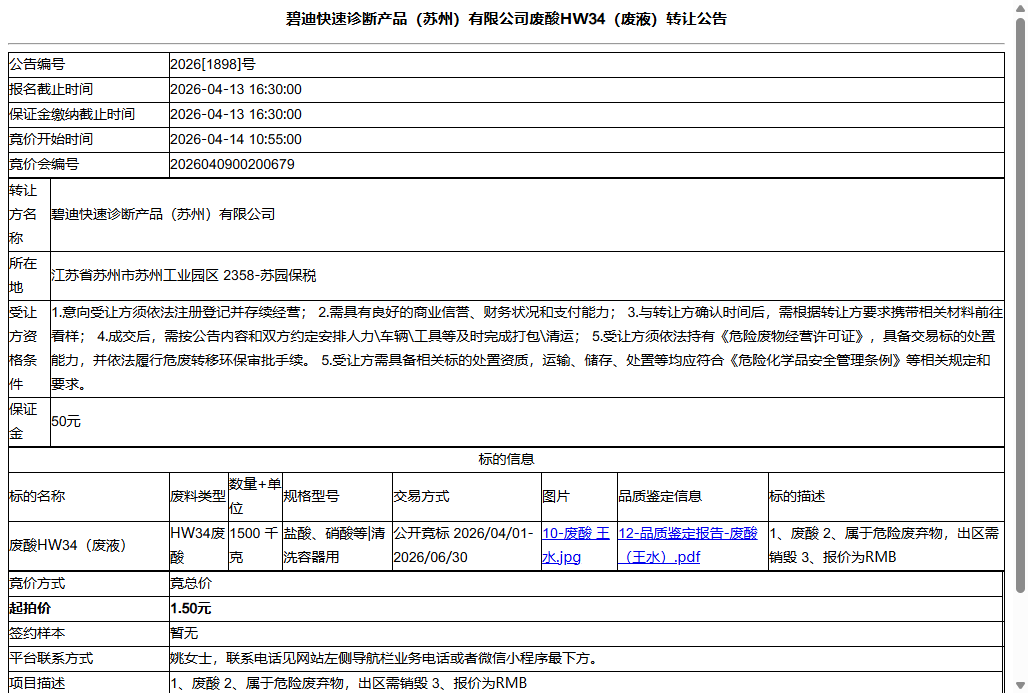Click the deposit value 50元

(66, 422)
